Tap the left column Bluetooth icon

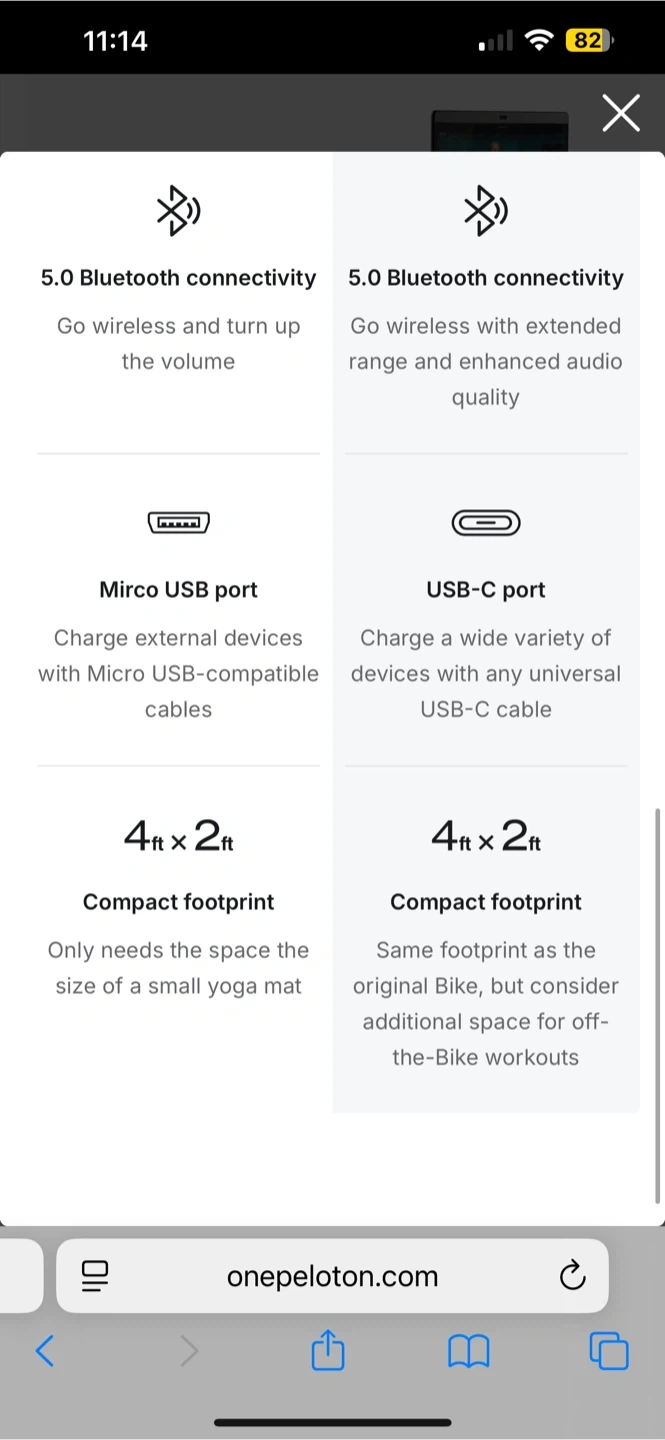[178, 211]
